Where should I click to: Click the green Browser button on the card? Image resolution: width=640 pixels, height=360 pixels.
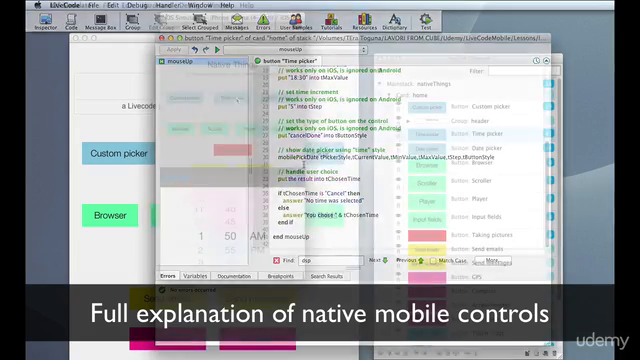pyautogui.click(x=110, y=215)
